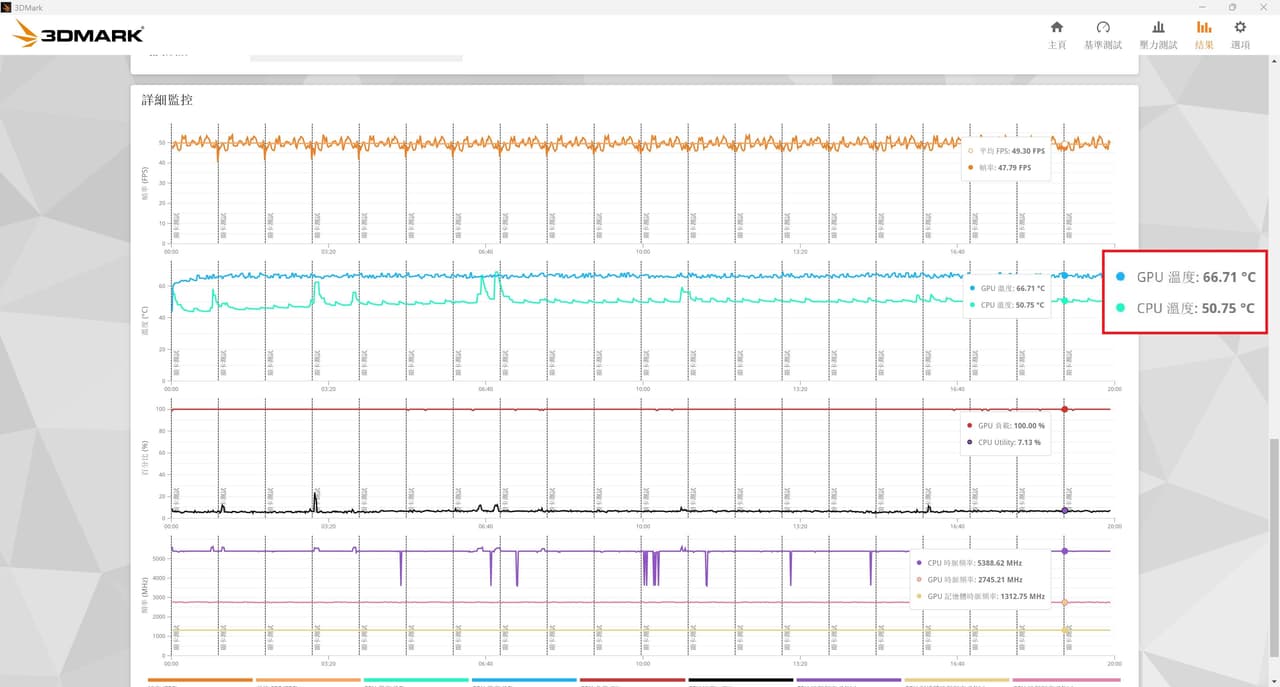Toggle the teal CPU temperature legend bar
The height and width of the screenshot is (687, 1280).
[x=416, y=680]
